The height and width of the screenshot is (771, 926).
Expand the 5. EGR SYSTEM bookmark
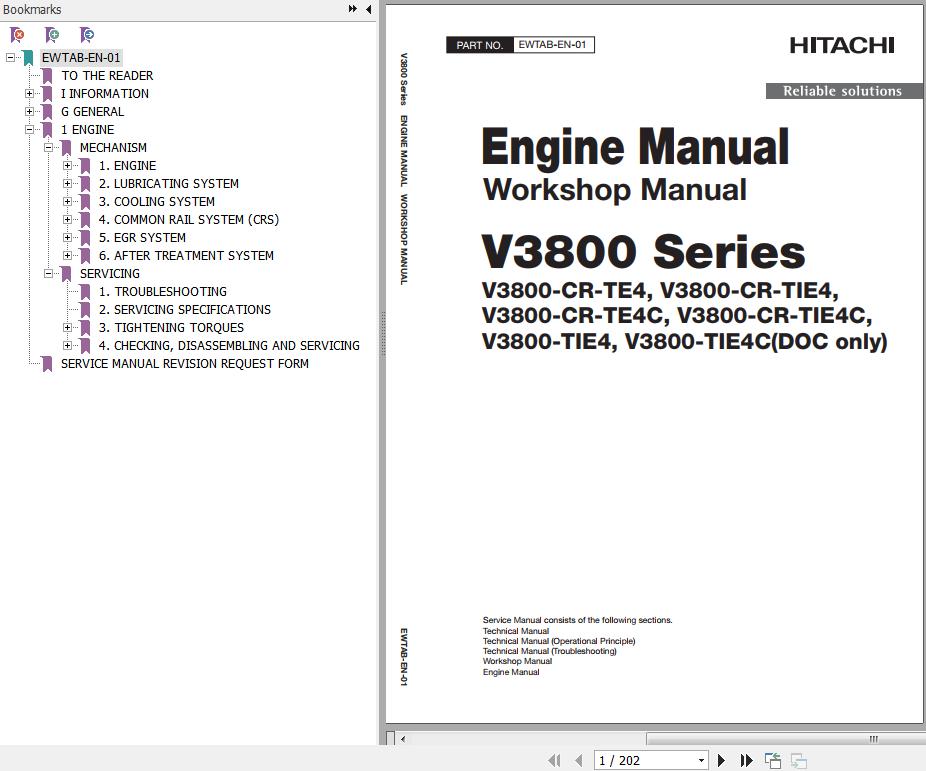tap(67, 237)
